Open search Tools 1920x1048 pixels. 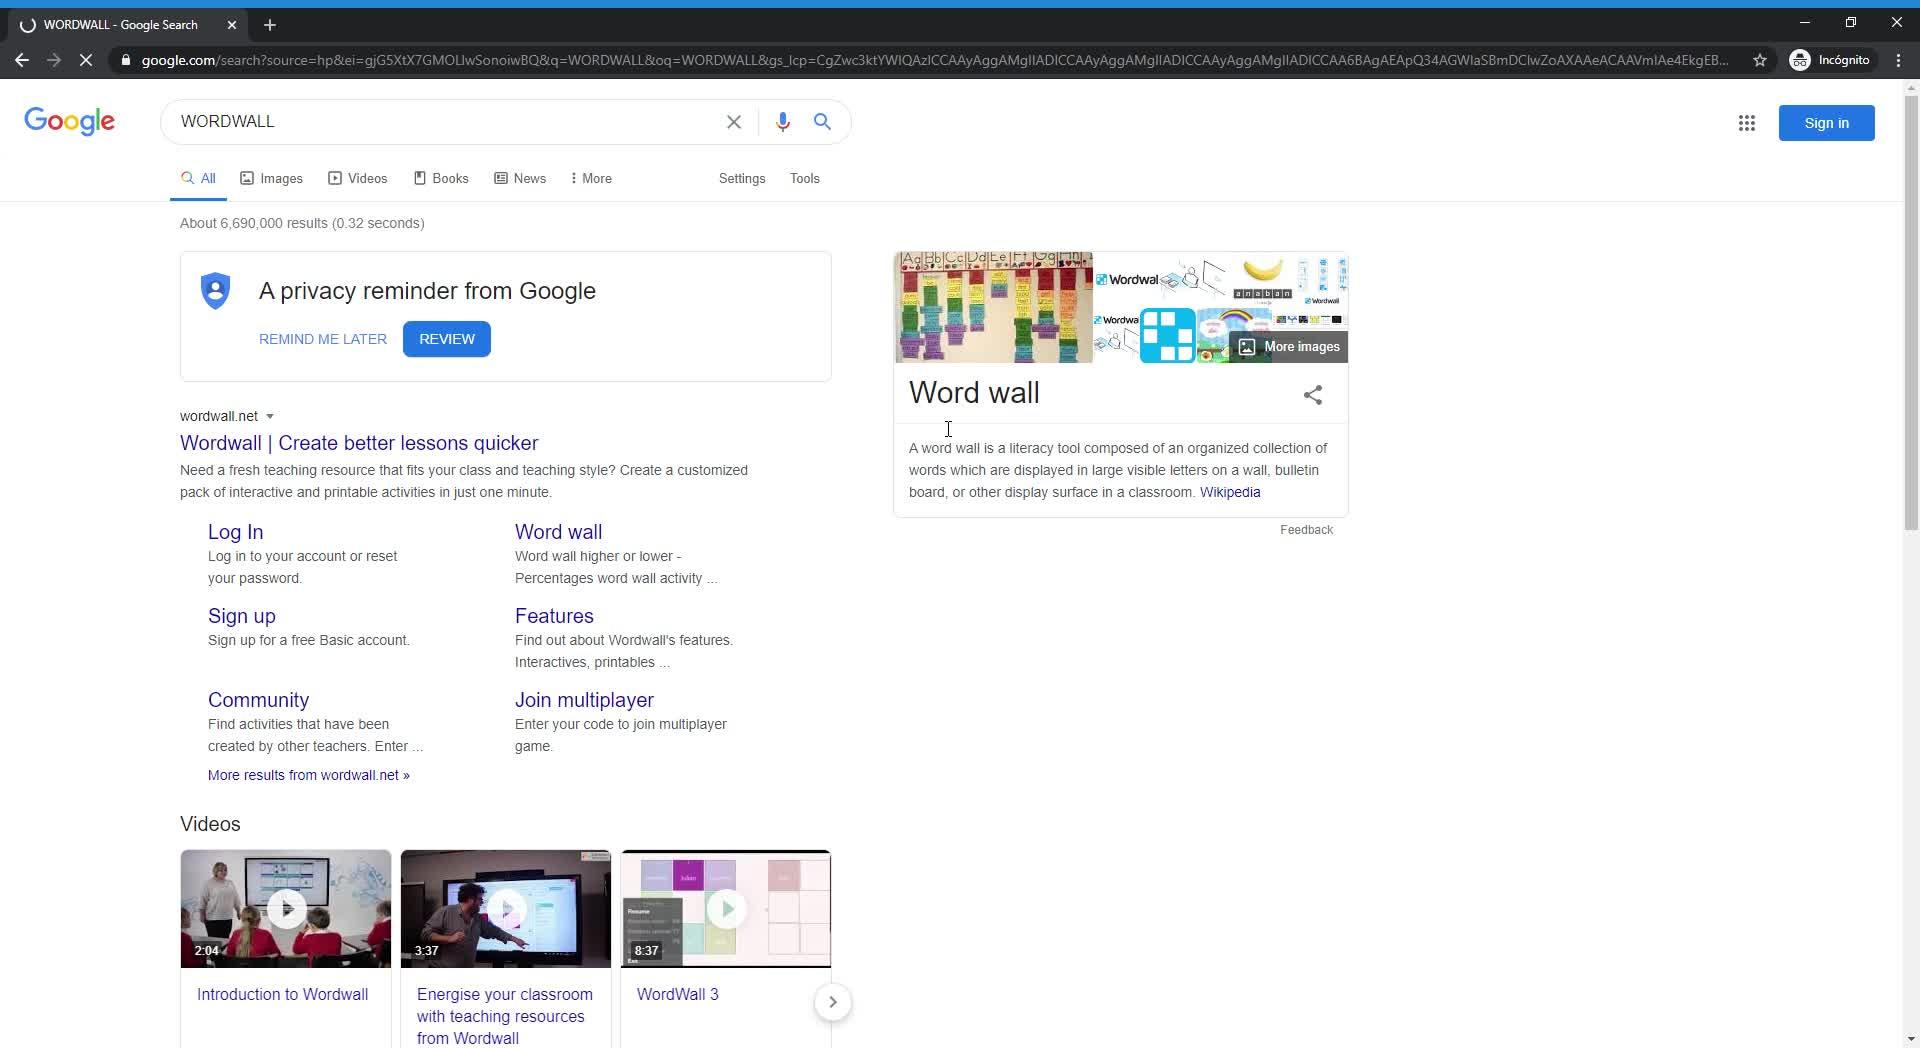(805, 178)
